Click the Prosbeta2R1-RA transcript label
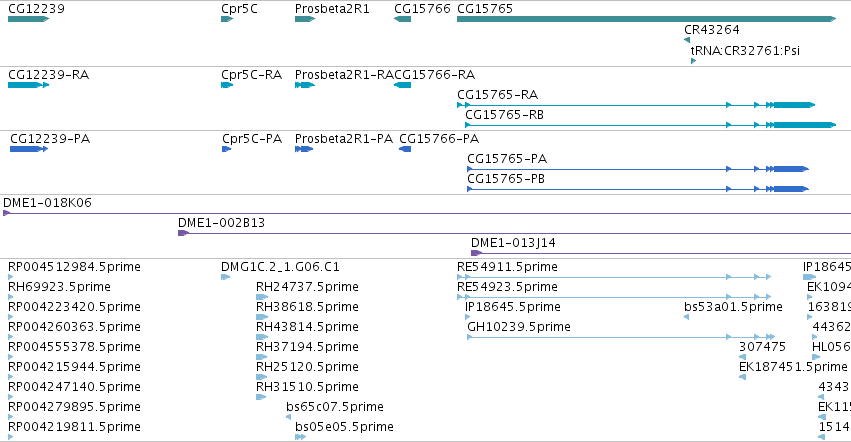Image resolution: width=851 pixels, height=442 pixels. click(x=344, y=75)
